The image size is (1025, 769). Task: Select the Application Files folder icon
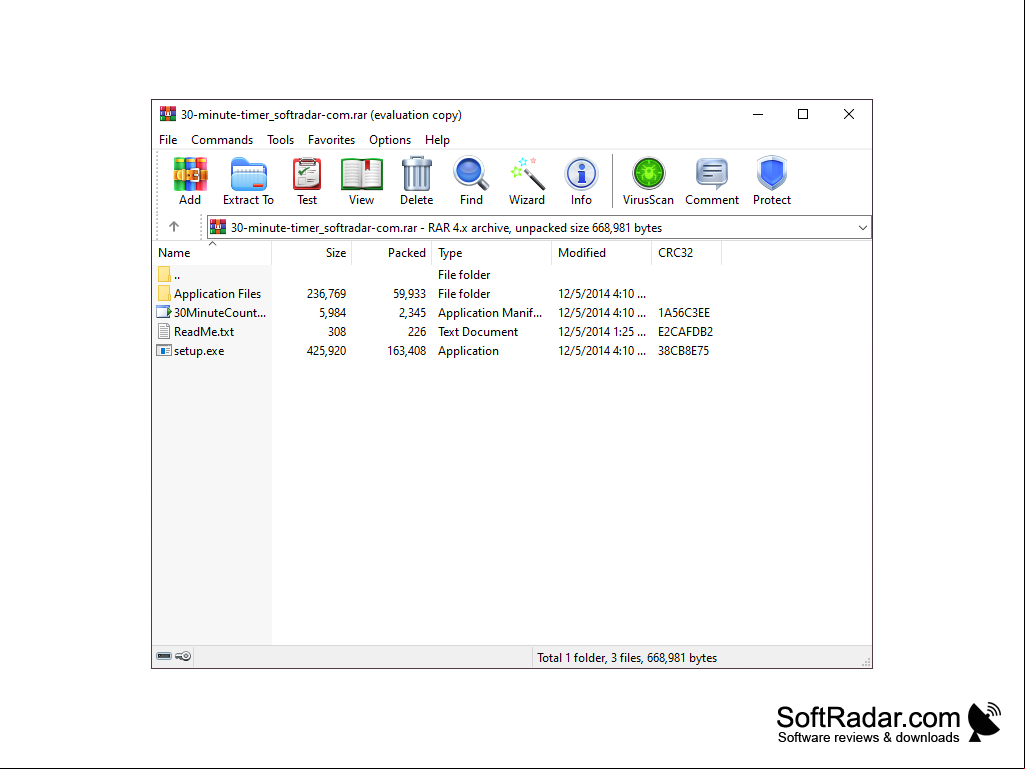tap(164, 294)
